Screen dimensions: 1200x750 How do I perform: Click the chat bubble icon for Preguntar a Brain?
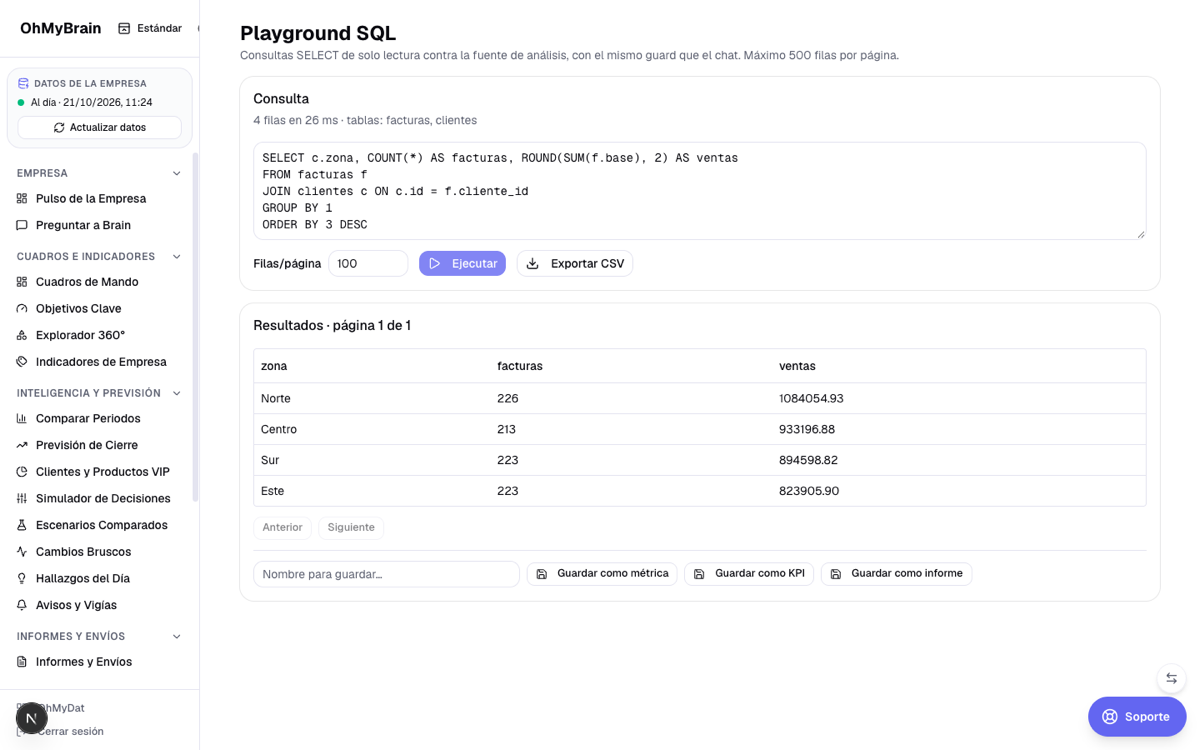click(x=22, y=226)
